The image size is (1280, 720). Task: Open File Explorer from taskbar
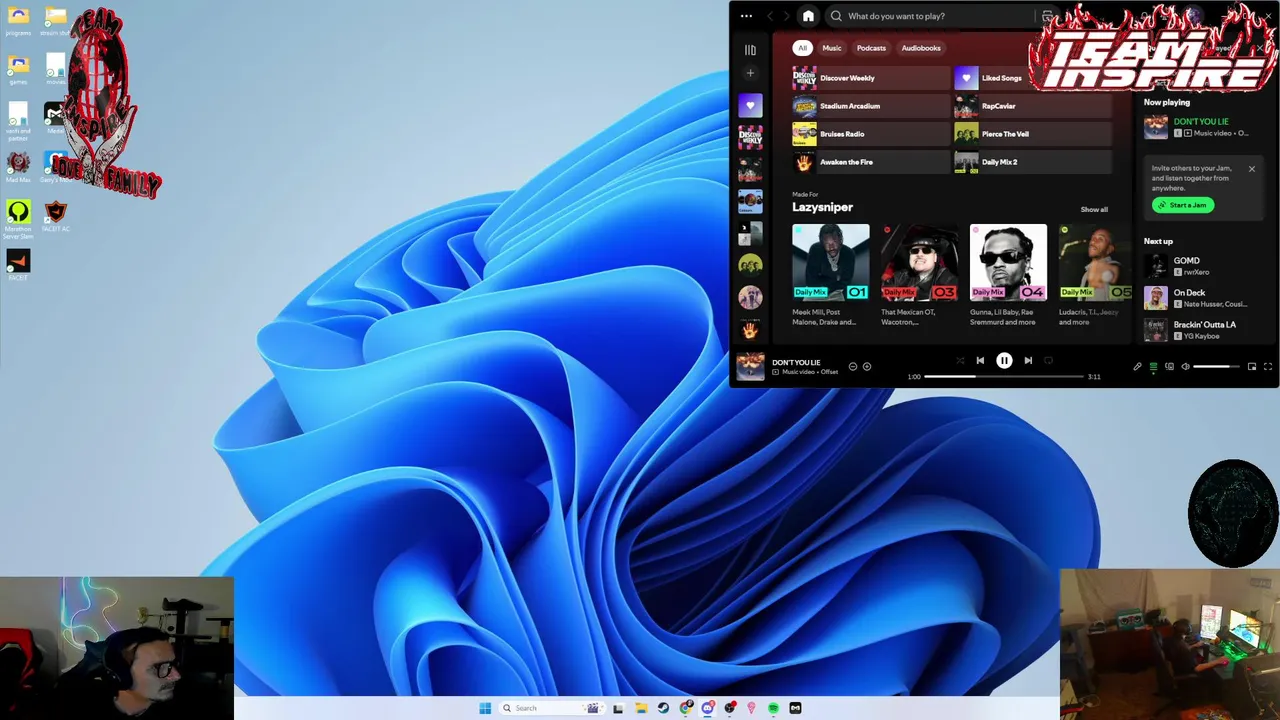pos(641,708)
